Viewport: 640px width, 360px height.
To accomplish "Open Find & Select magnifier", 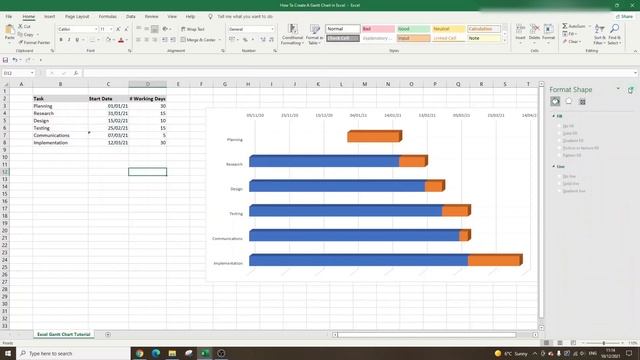I will [x=614, y=34].
